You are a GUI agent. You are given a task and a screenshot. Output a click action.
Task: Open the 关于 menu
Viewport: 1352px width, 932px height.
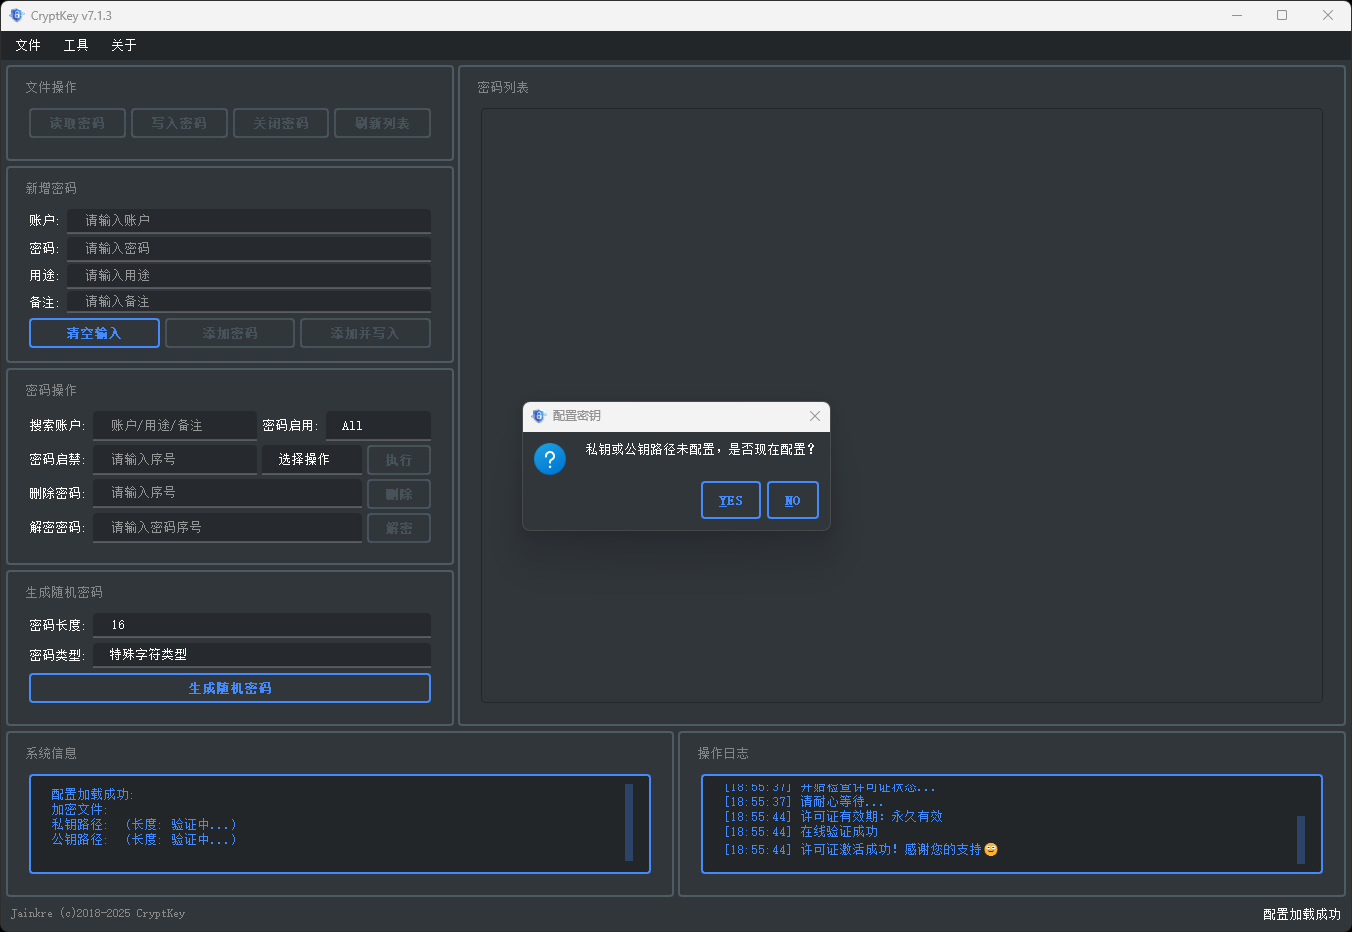[124, 45]
